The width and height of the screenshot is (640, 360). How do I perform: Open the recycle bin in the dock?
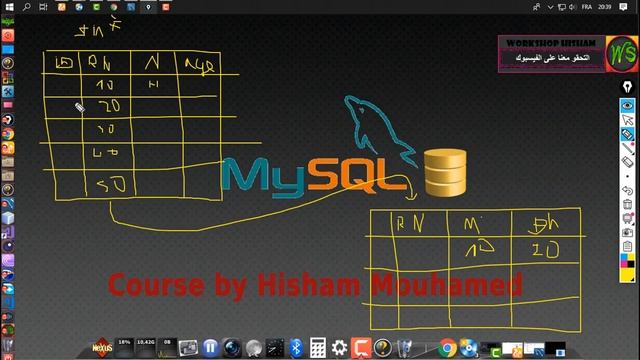click(404, 349)
